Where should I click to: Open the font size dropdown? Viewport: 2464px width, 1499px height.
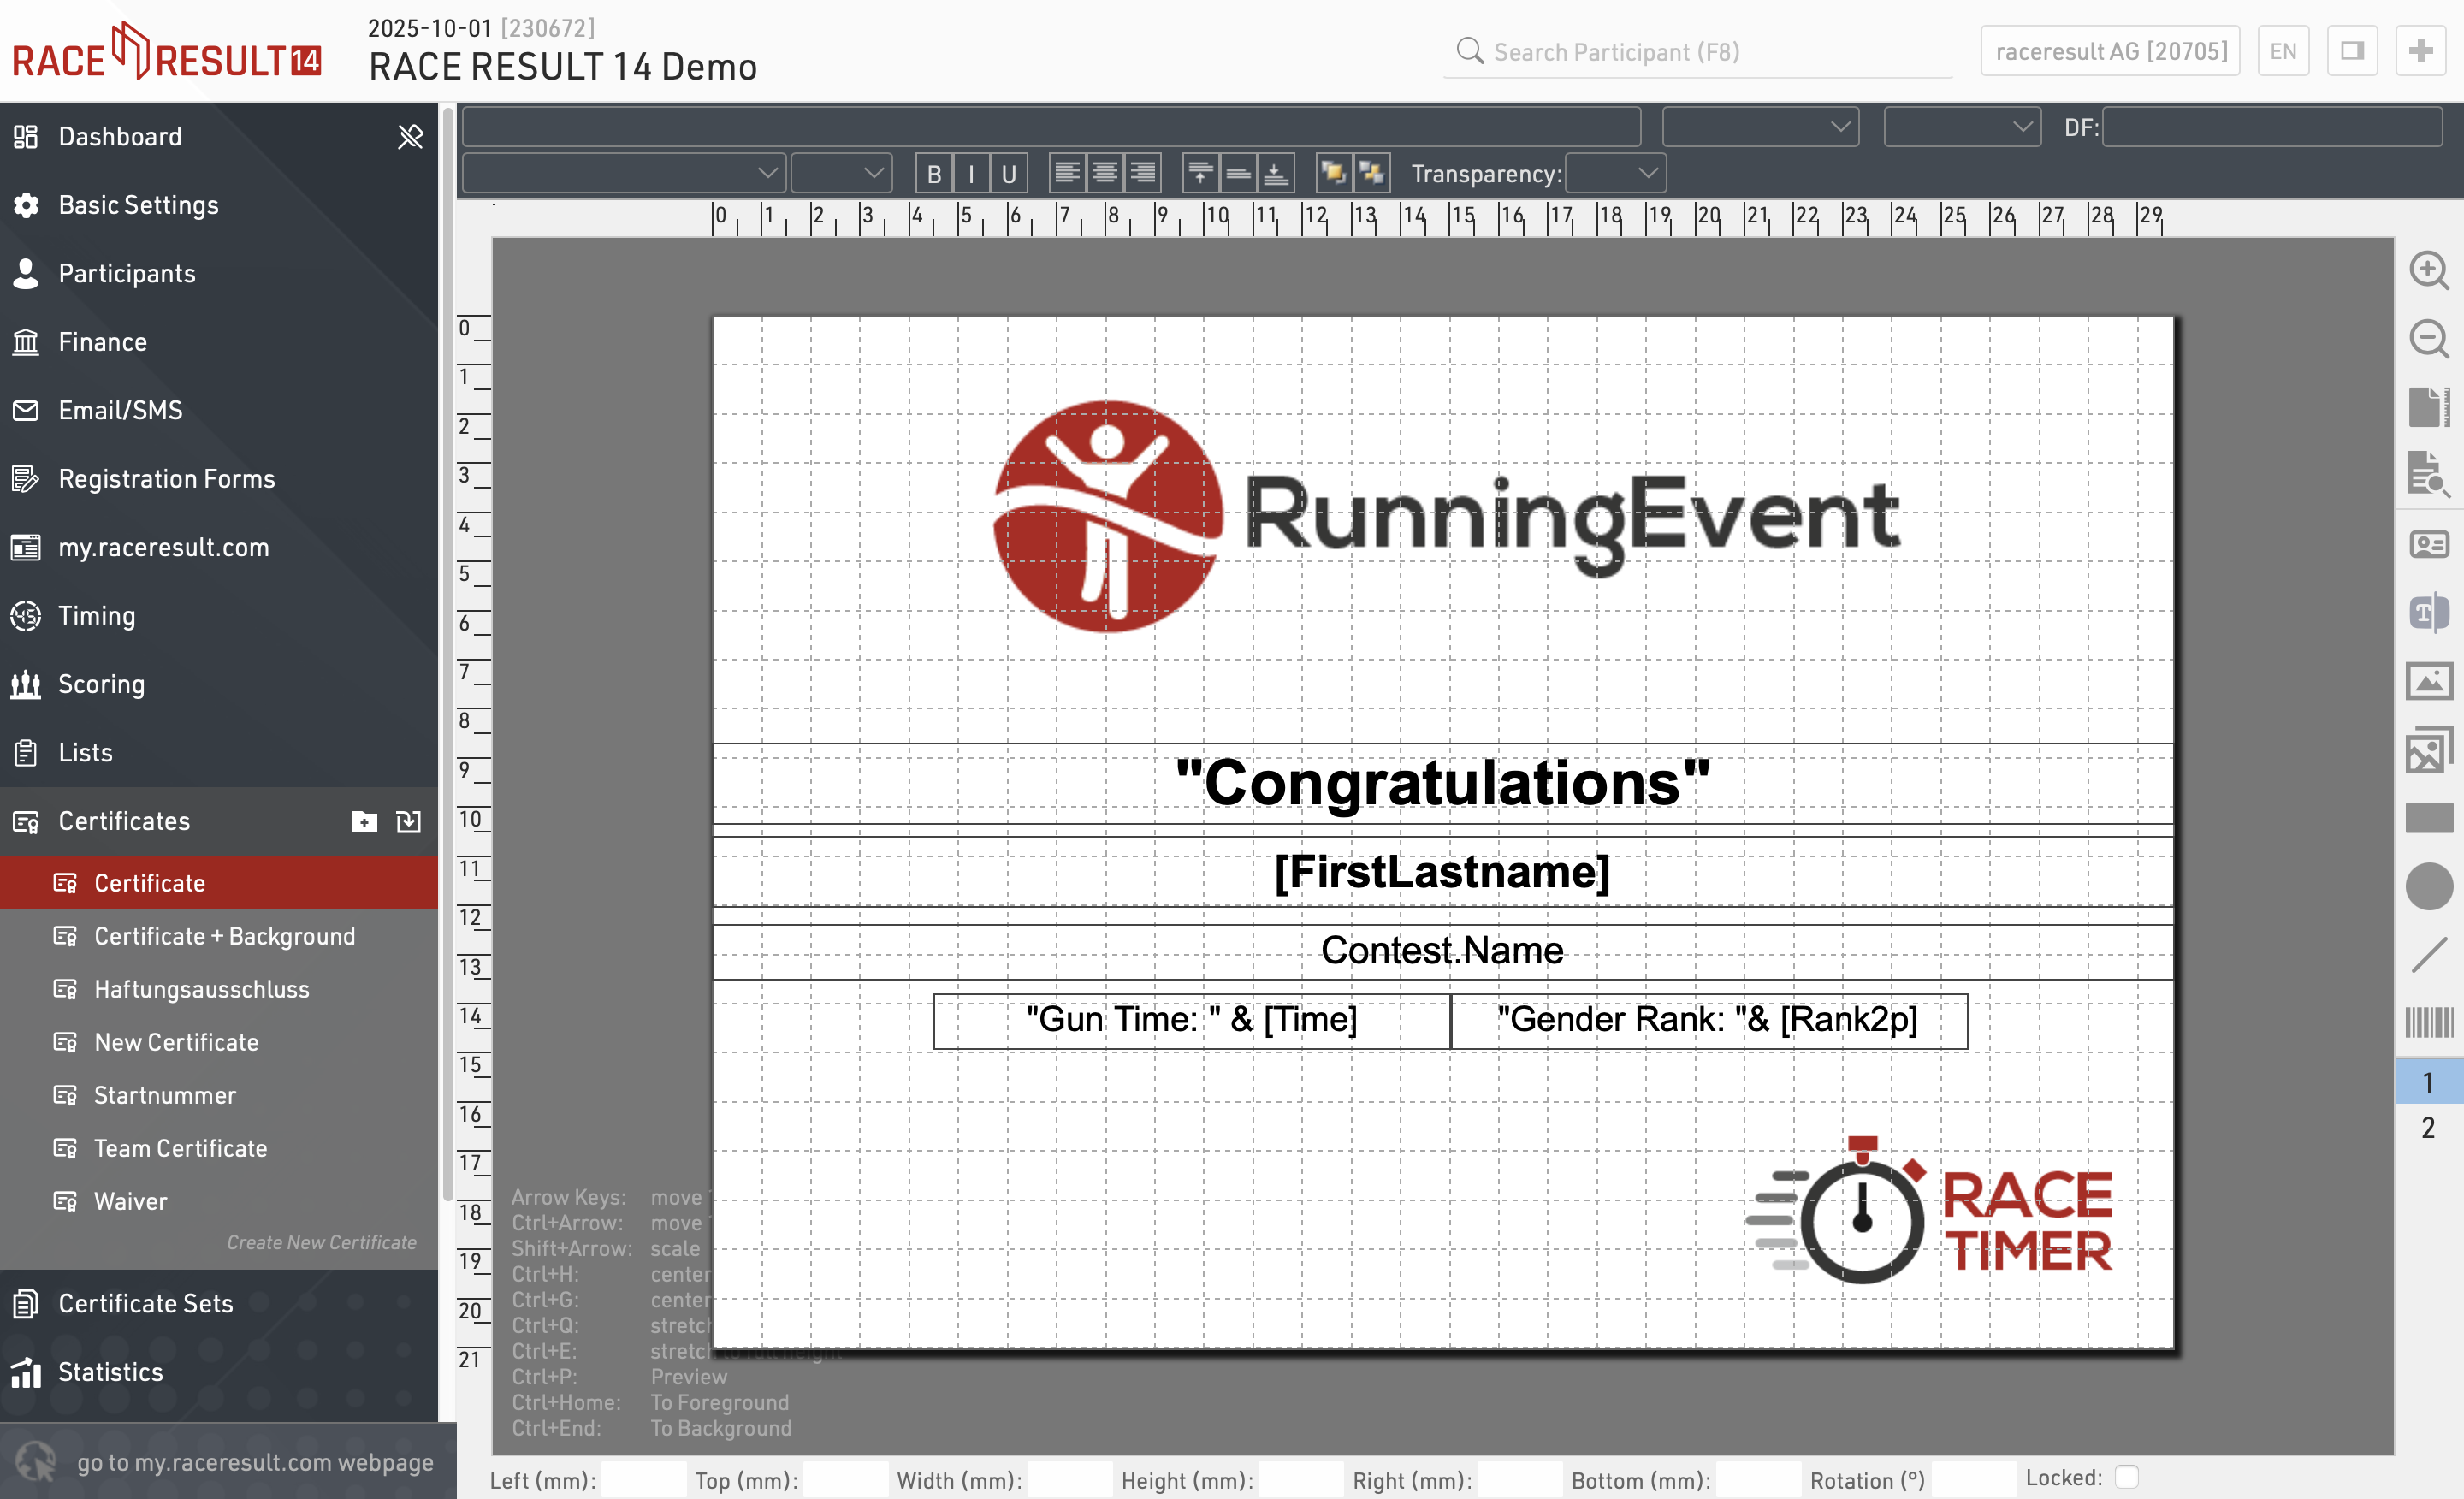click(x=841, y=174)
